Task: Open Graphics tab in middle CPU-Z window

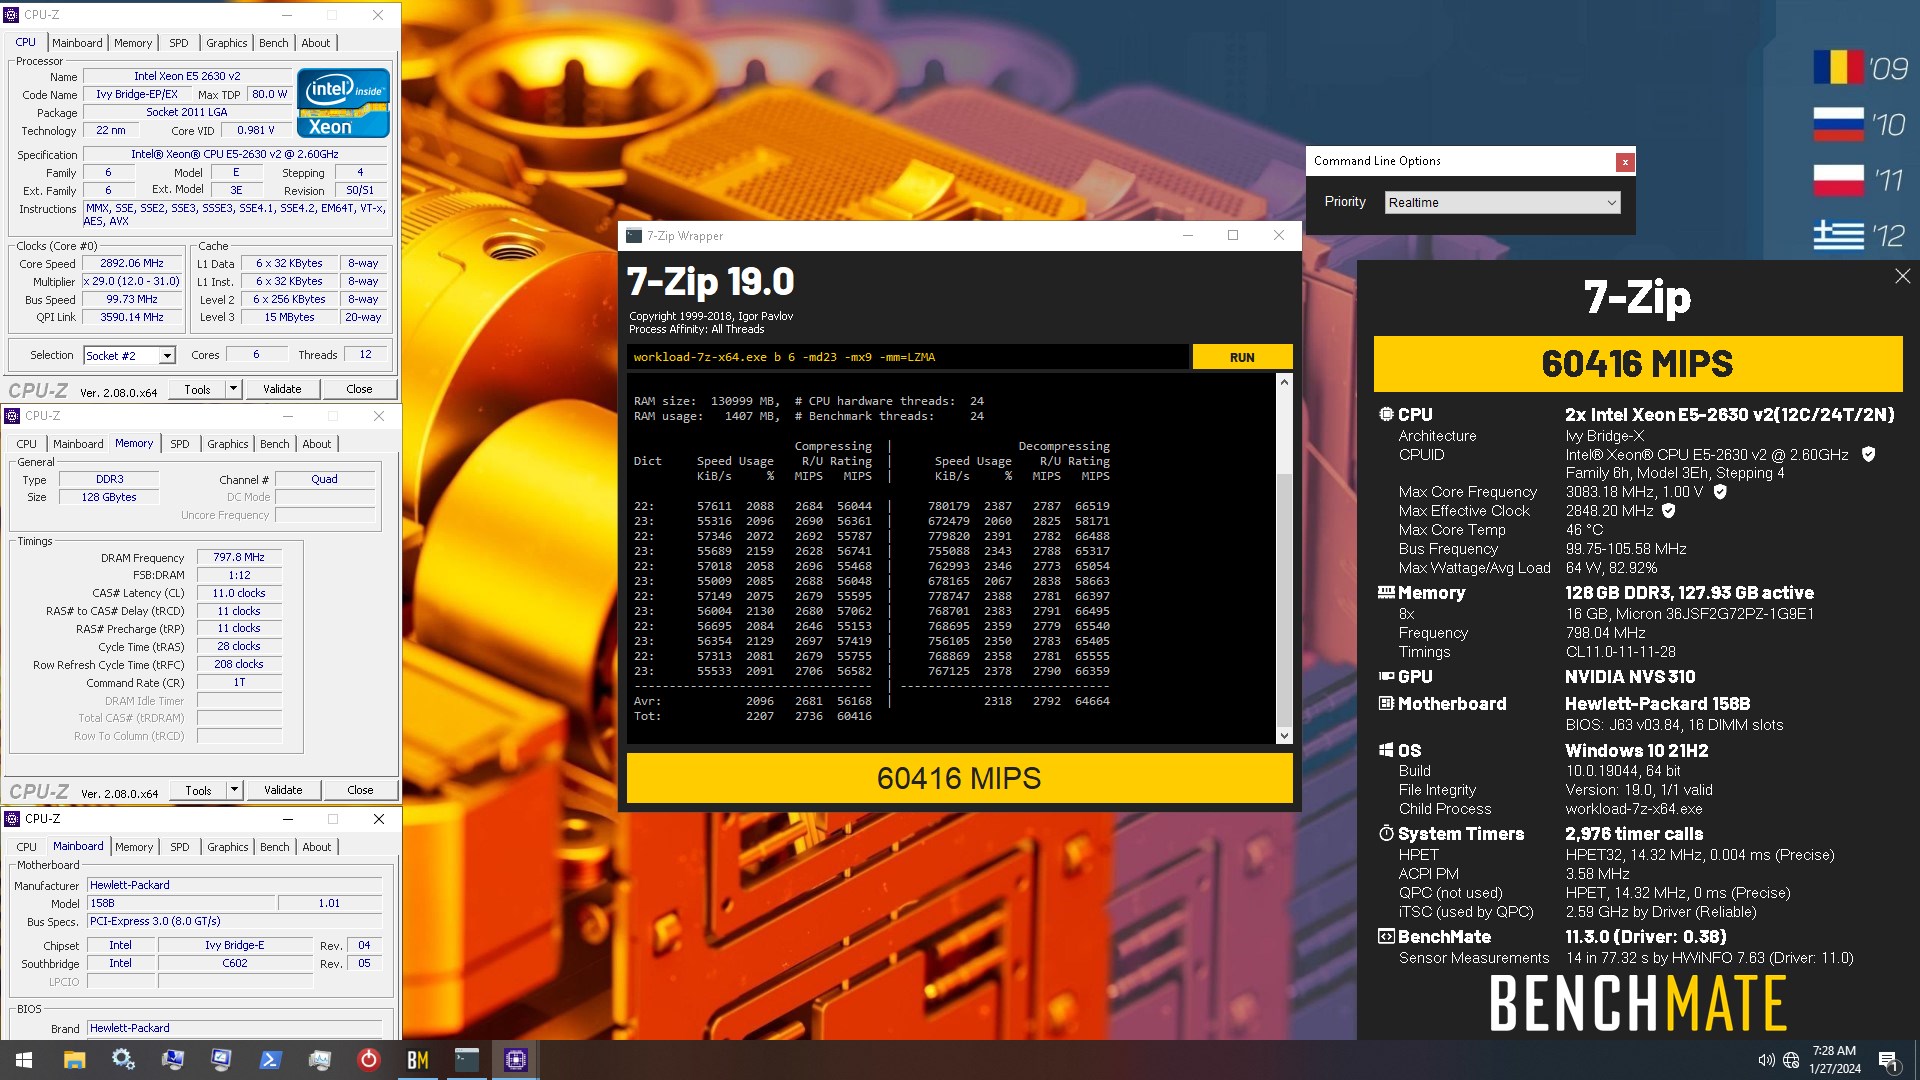Action: click(x=228, y=444)
